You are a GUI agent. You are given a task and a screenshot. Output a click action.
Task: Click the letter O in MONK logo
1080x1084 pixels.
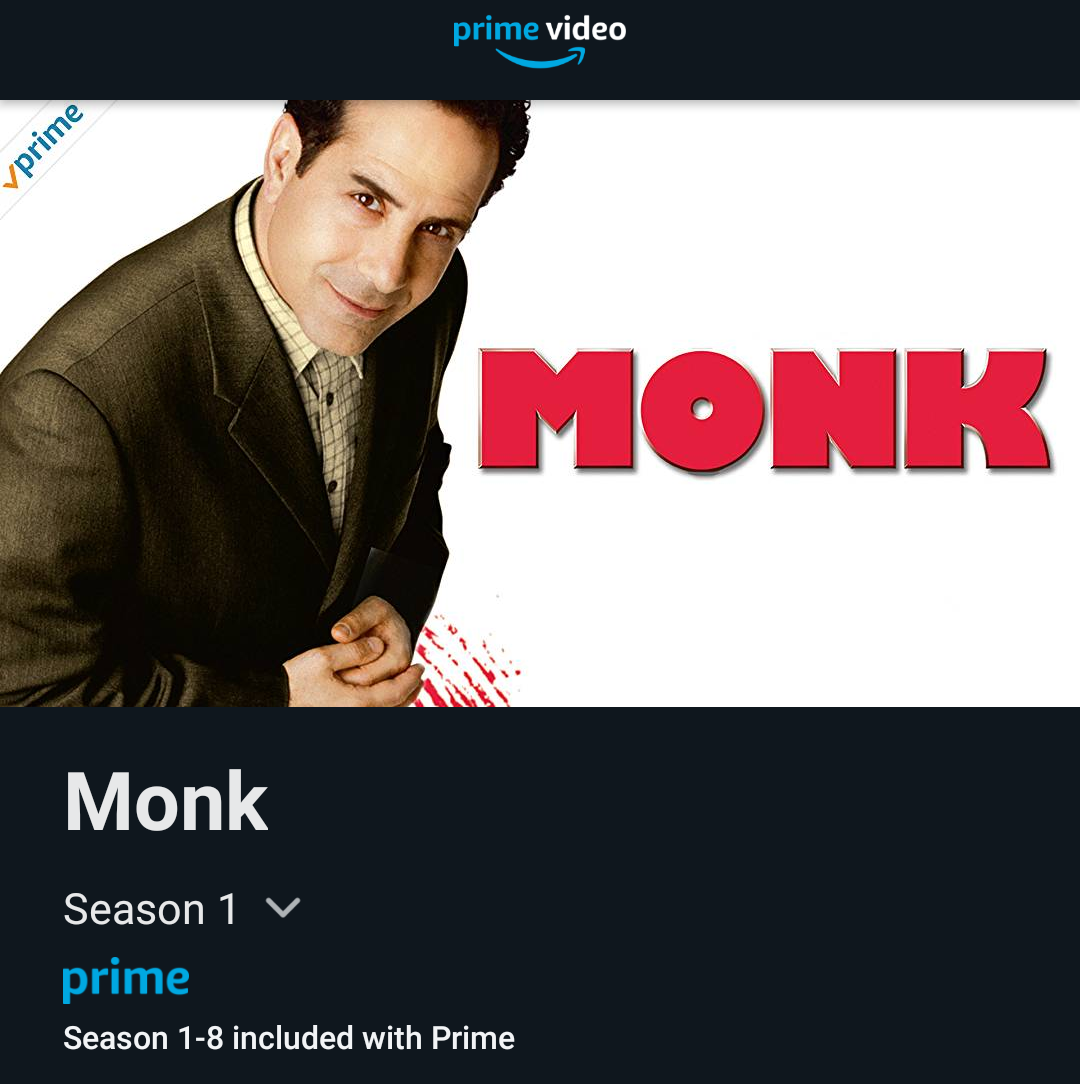tap(702, 411)
